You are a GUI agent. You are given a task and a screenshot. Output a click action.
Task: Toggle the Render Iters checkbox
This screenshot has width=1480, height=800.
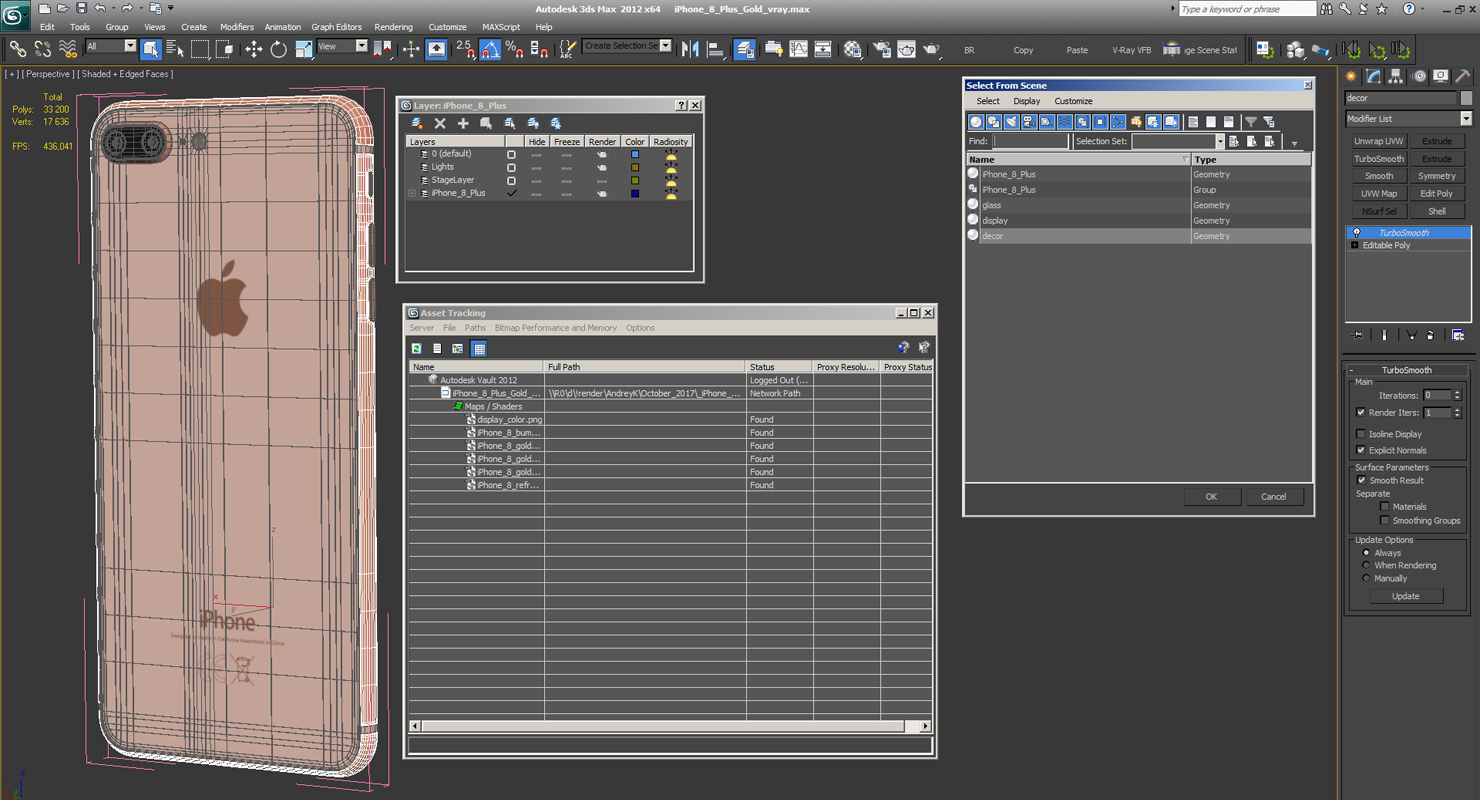(x=1360, y=412)
